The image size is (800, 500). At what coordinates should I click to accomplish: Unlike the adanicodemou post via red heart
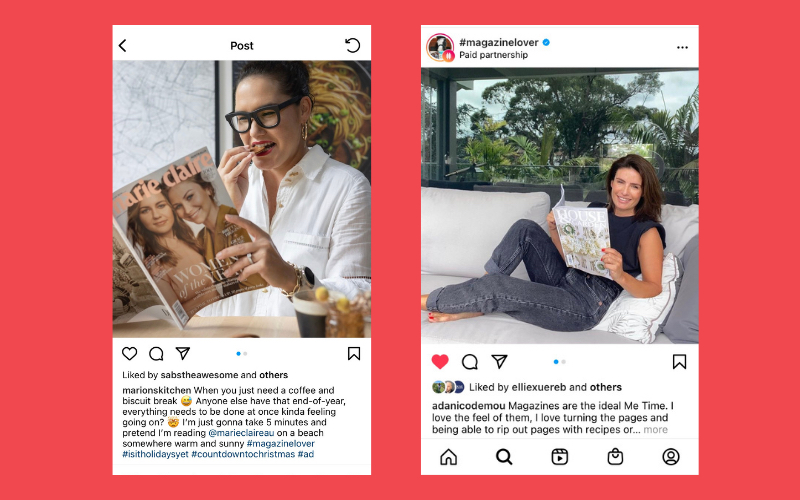440,362
